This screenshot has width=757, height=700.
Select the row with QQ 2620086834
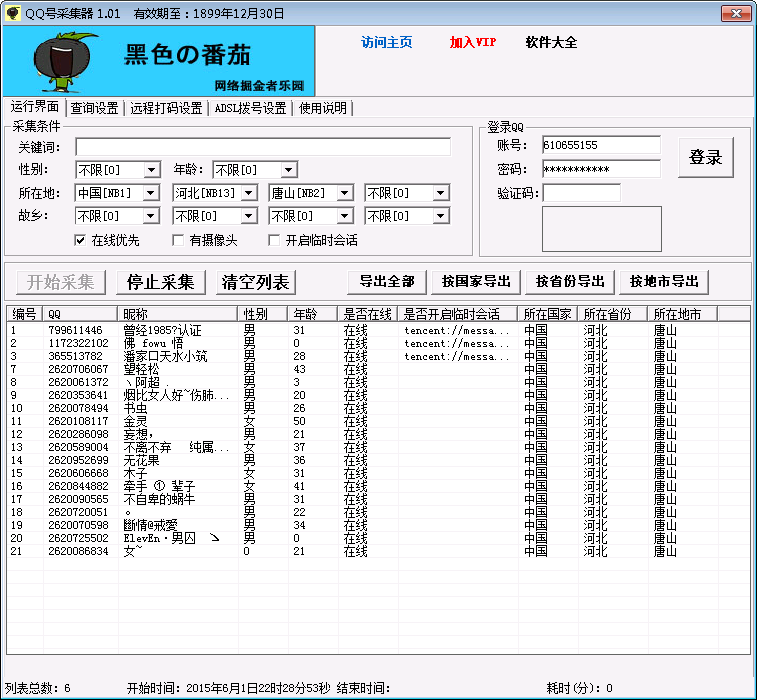coord(378,551)
